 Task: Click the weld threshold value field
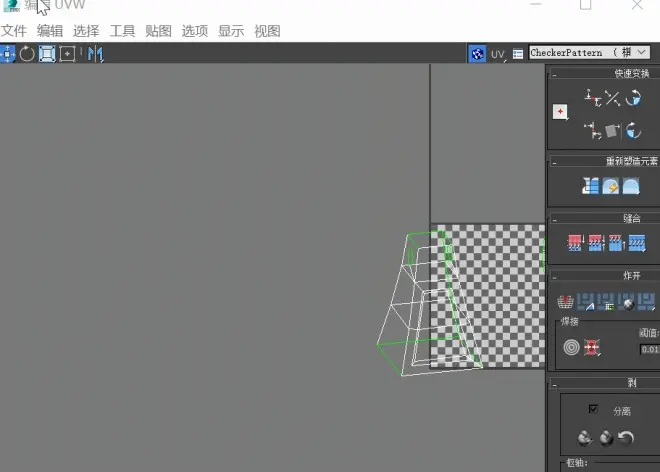[649, 350]
